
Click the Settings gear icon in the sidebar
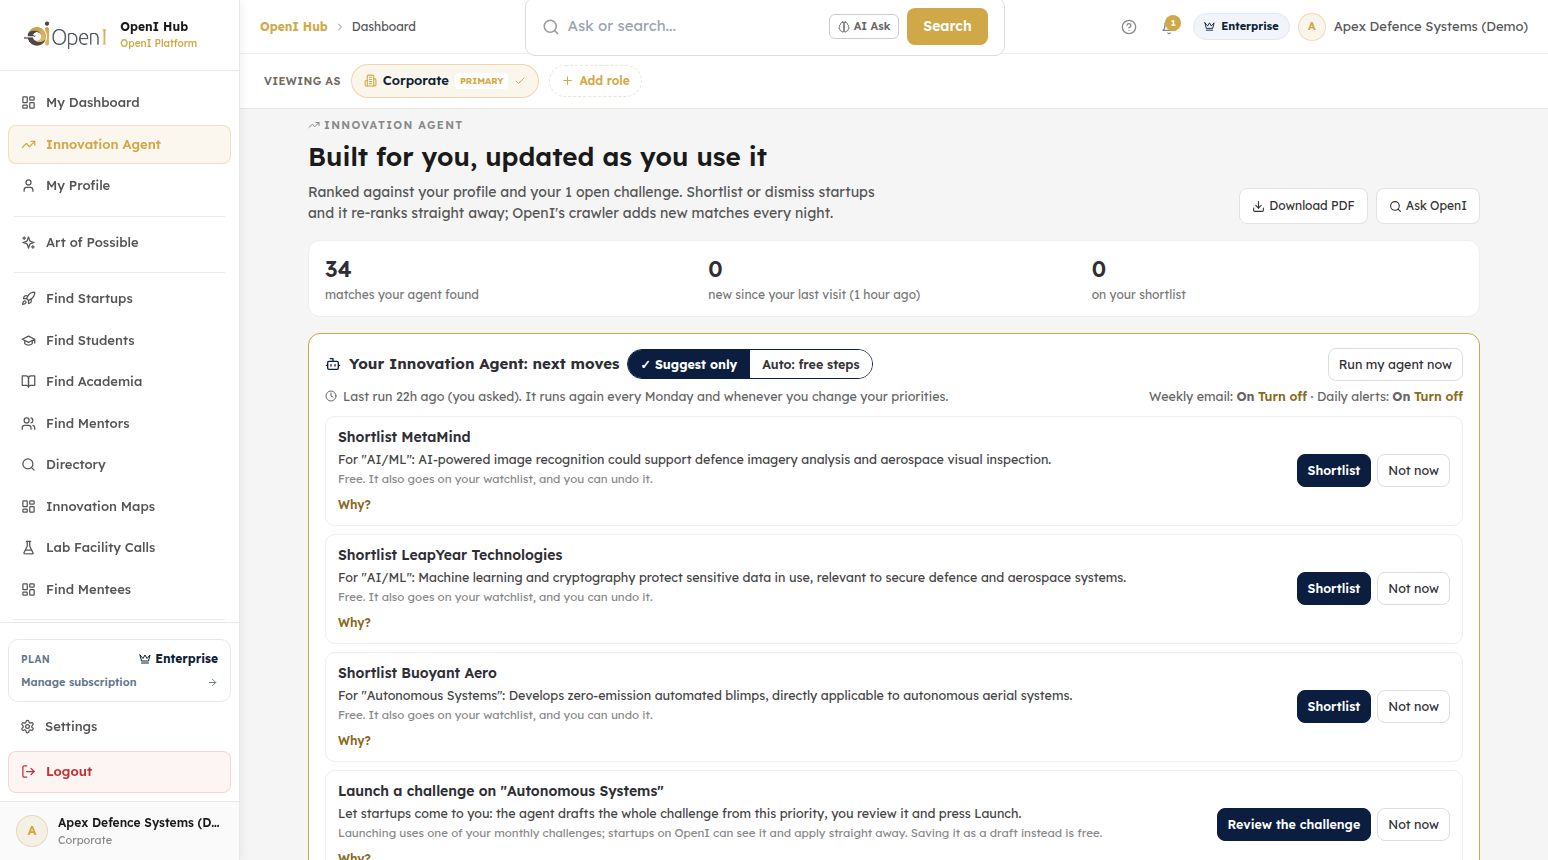(28, 727)
